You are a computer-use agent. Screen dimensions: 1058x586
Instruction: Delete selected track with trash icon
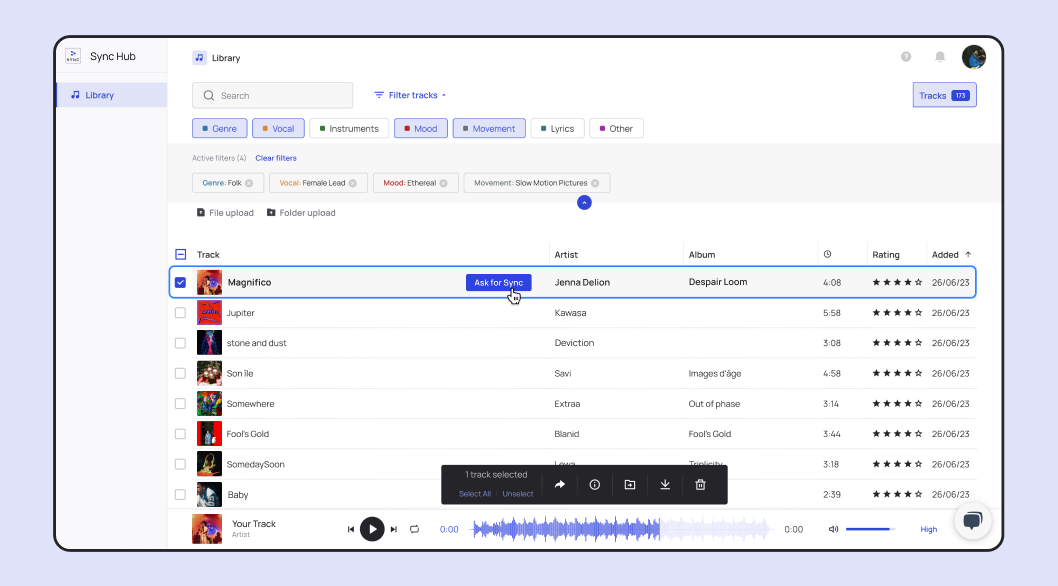(x=700, y=485)
